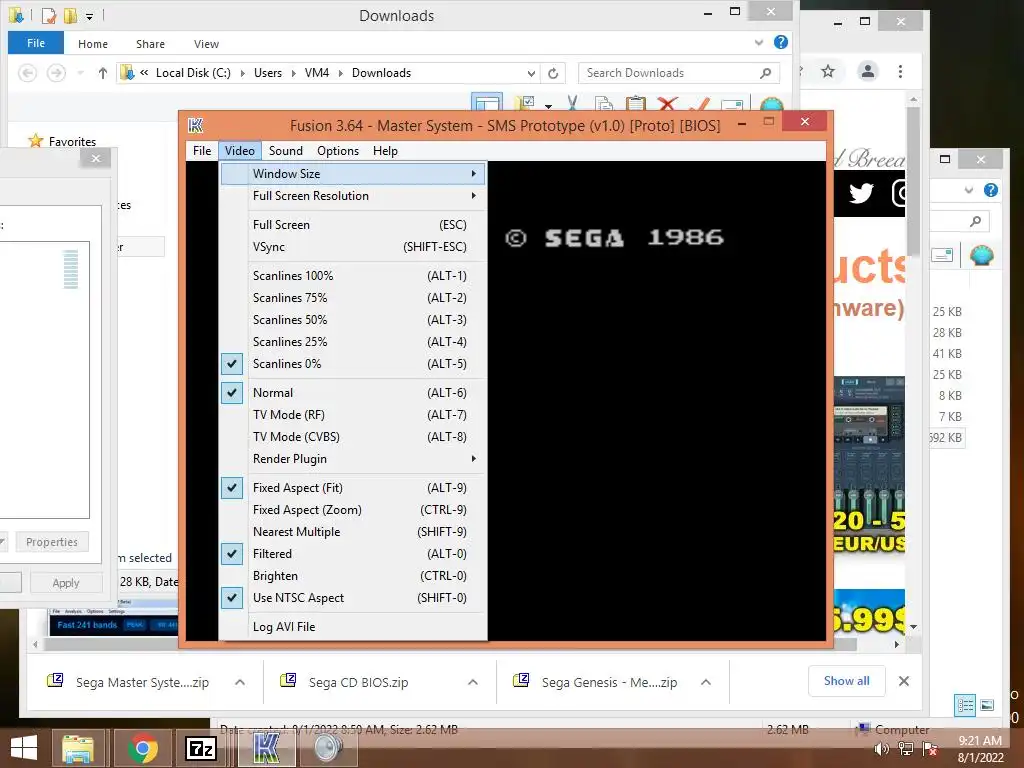This screenshot has height=768, width=1024.
Task: Toggle Use NTSC Aspect
Action: click(353, 598)
